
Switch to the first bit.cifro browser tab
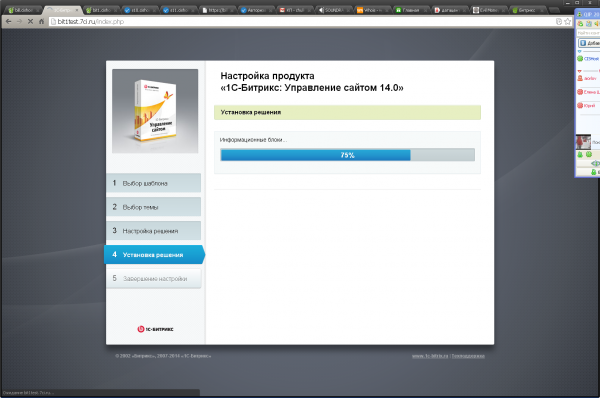[x=23, y=10]
